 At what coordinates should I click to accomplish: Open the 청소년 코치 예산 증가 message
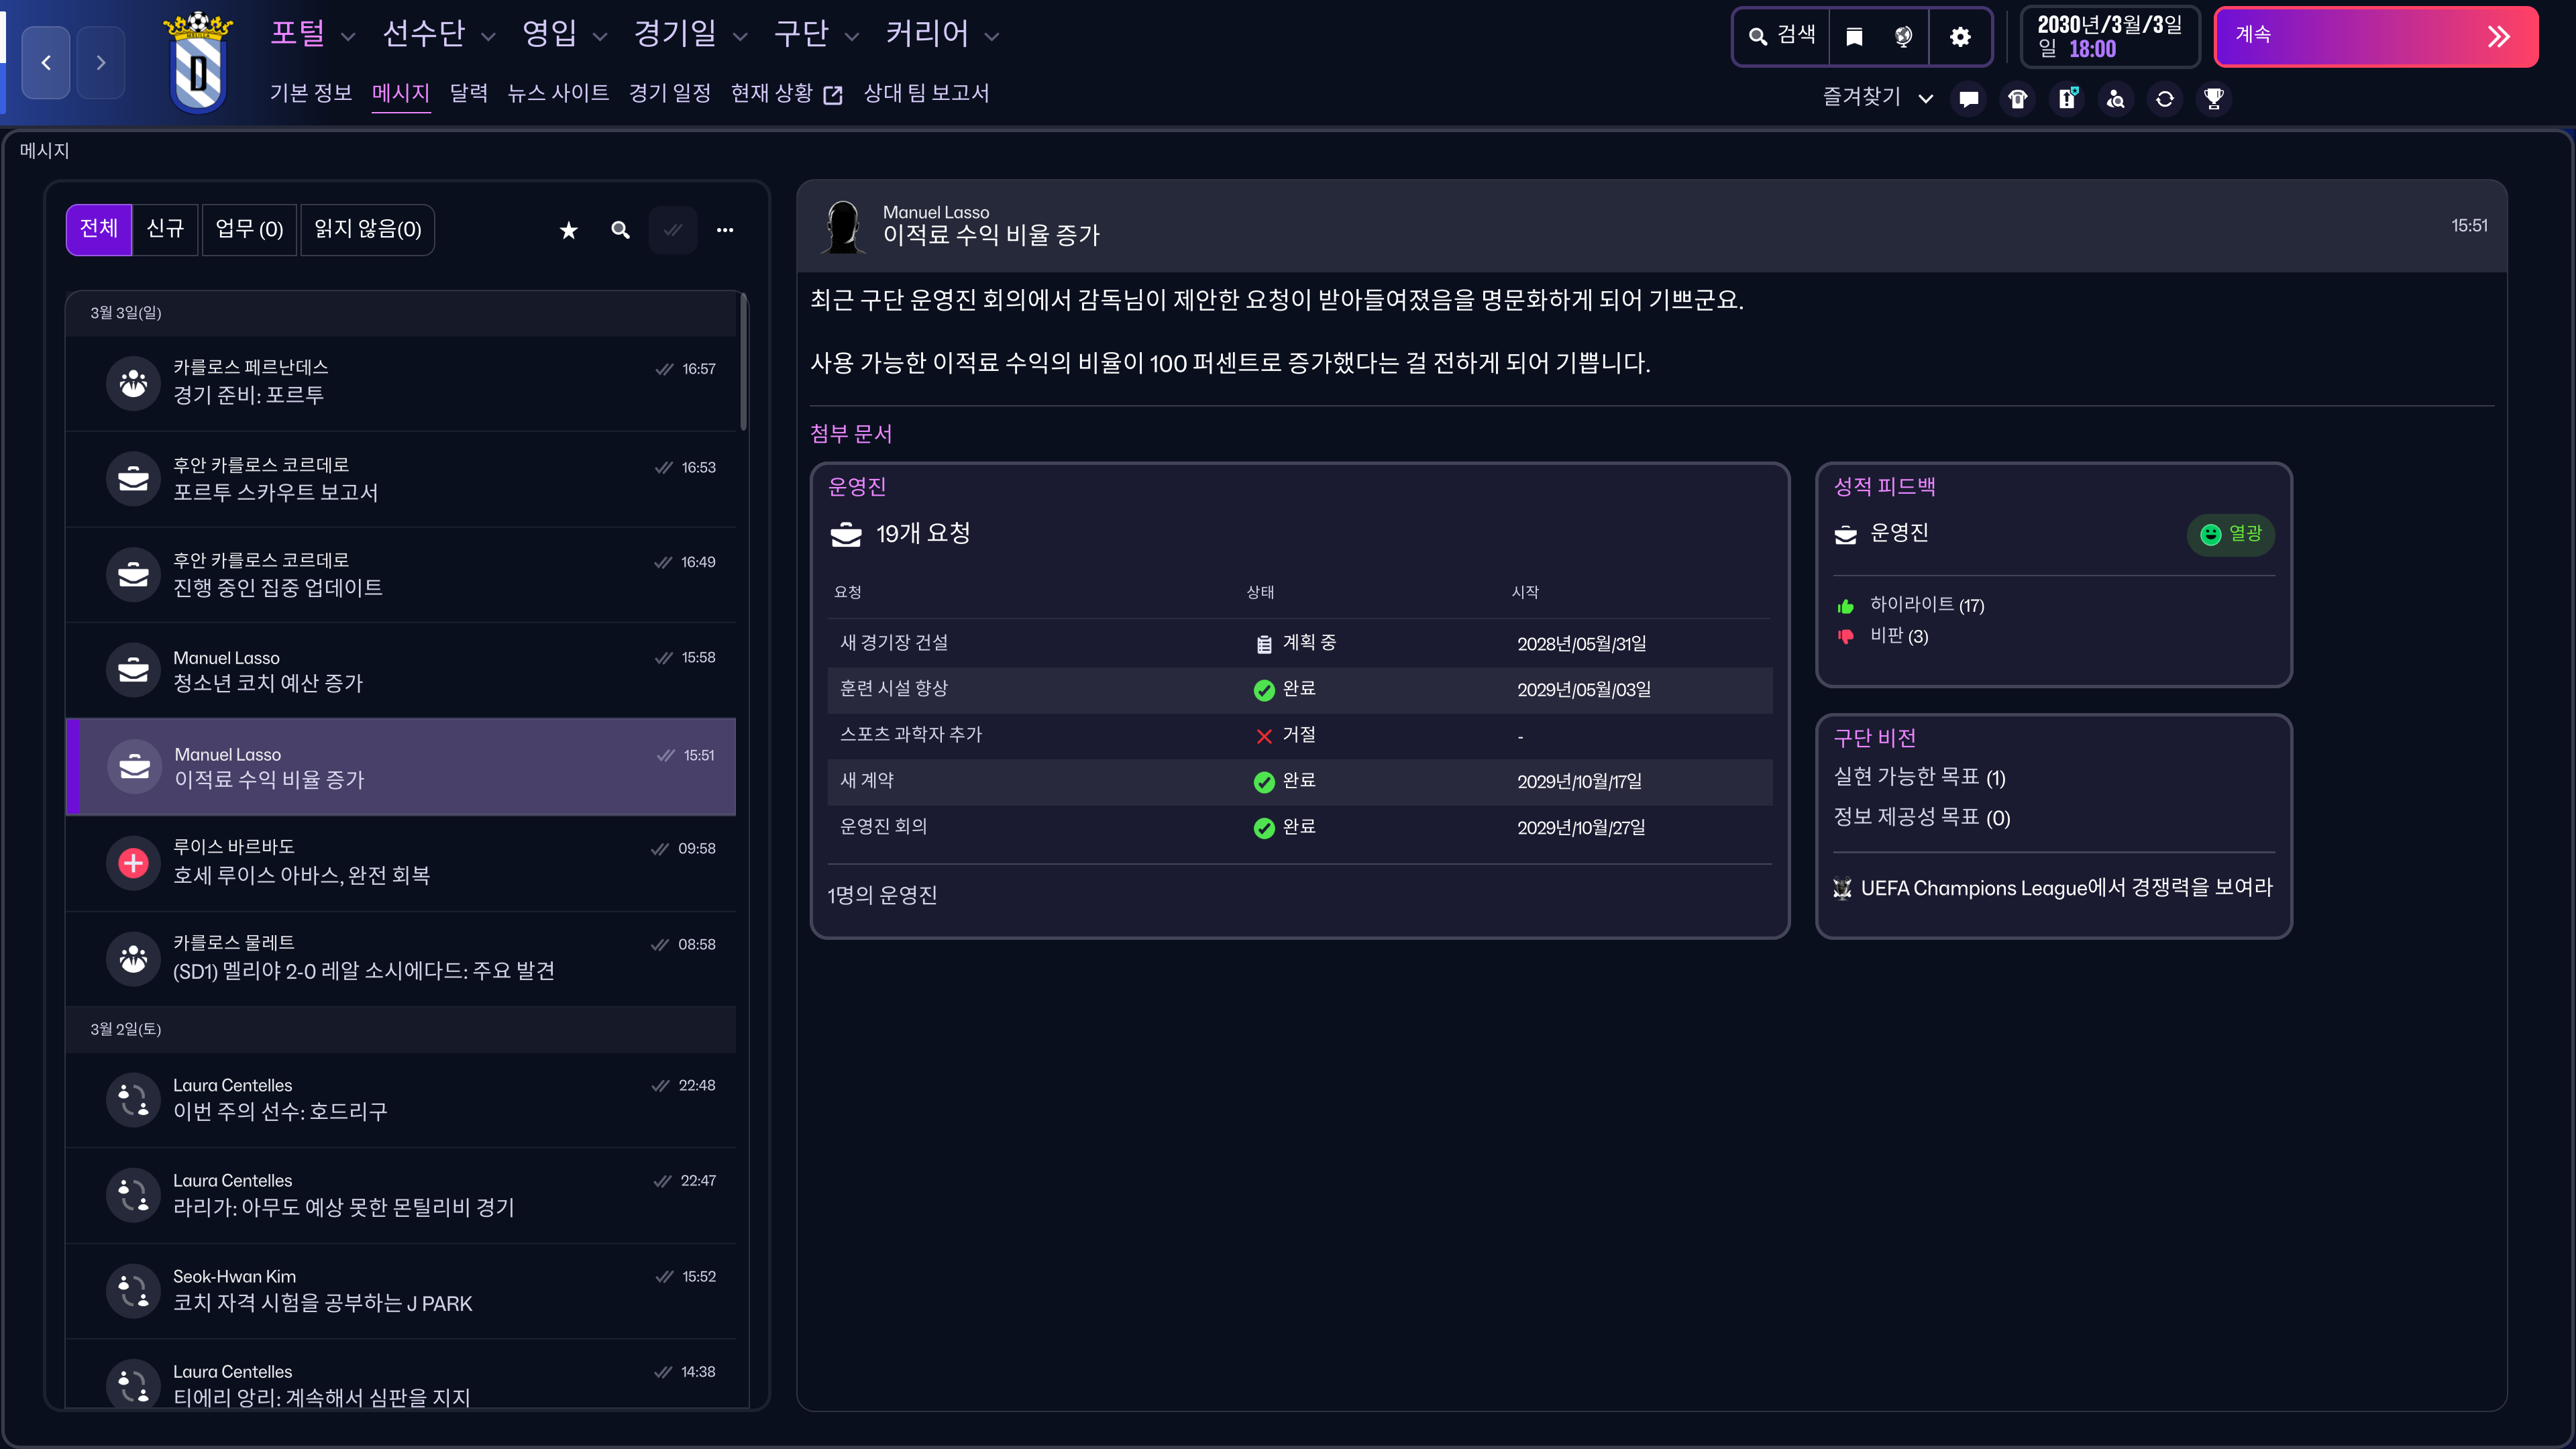point(400,670)
